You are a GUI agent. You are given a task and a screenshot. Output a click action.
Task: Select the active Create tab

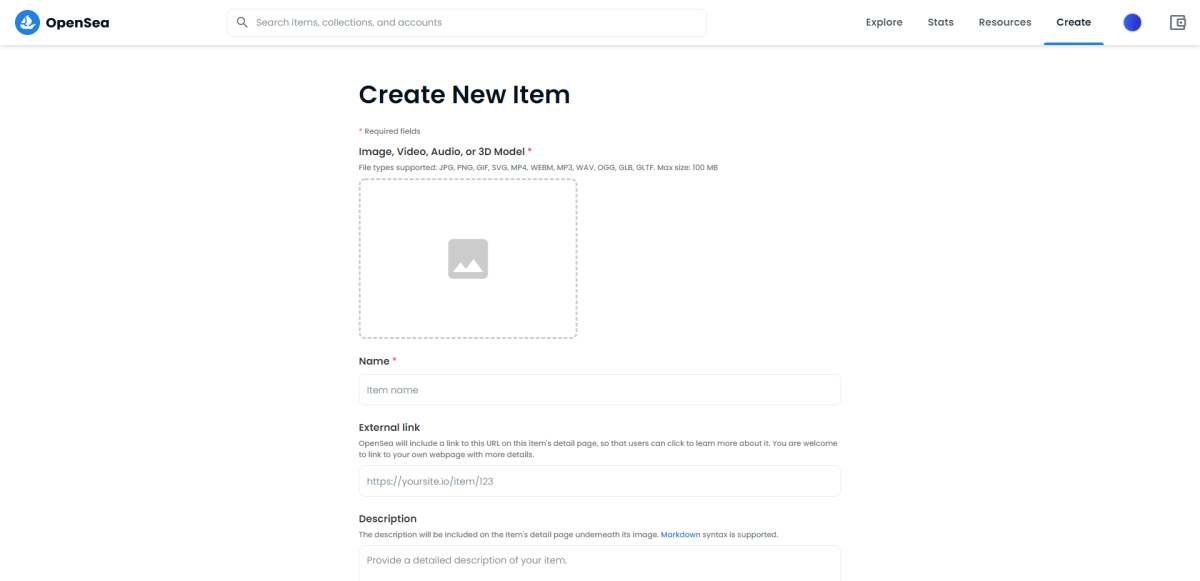click(1073, 21)
